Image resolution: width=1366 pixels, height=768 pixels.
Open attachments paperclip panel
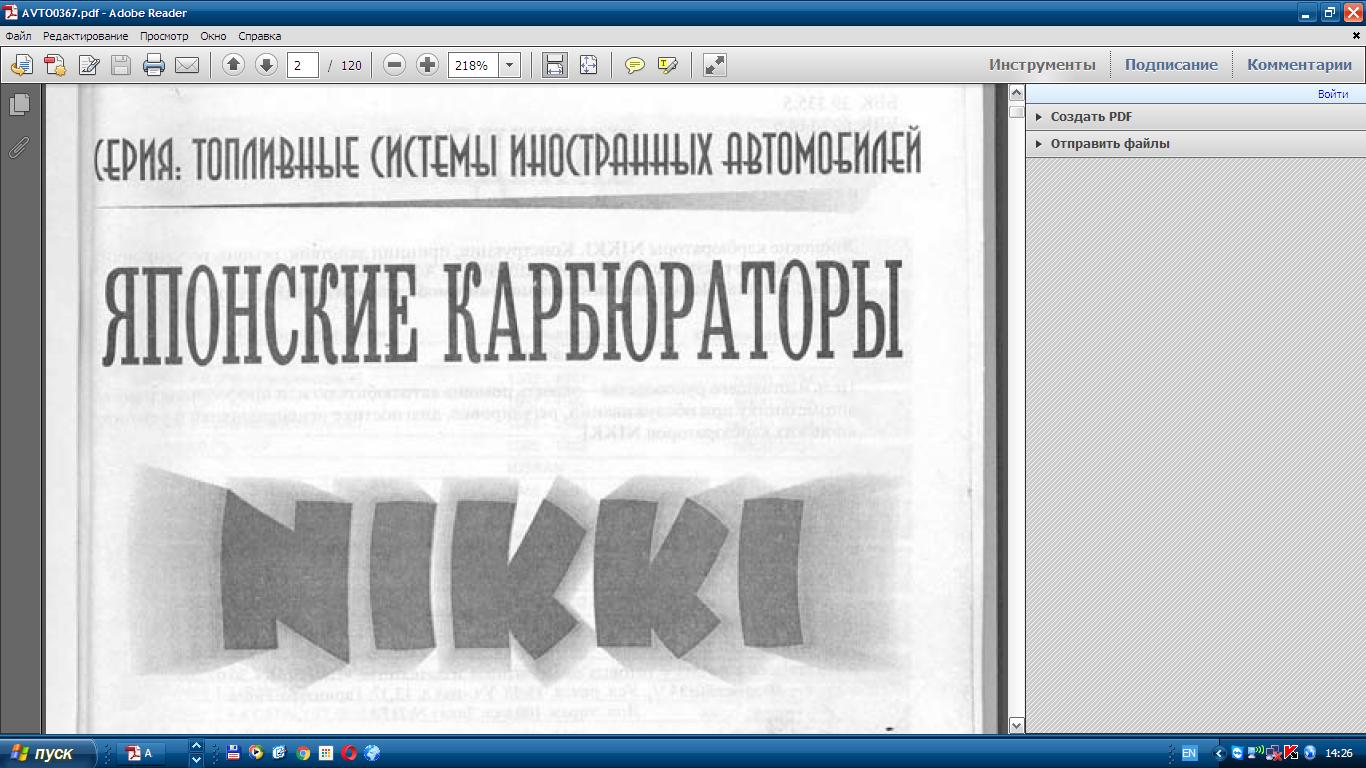point(19,147)
